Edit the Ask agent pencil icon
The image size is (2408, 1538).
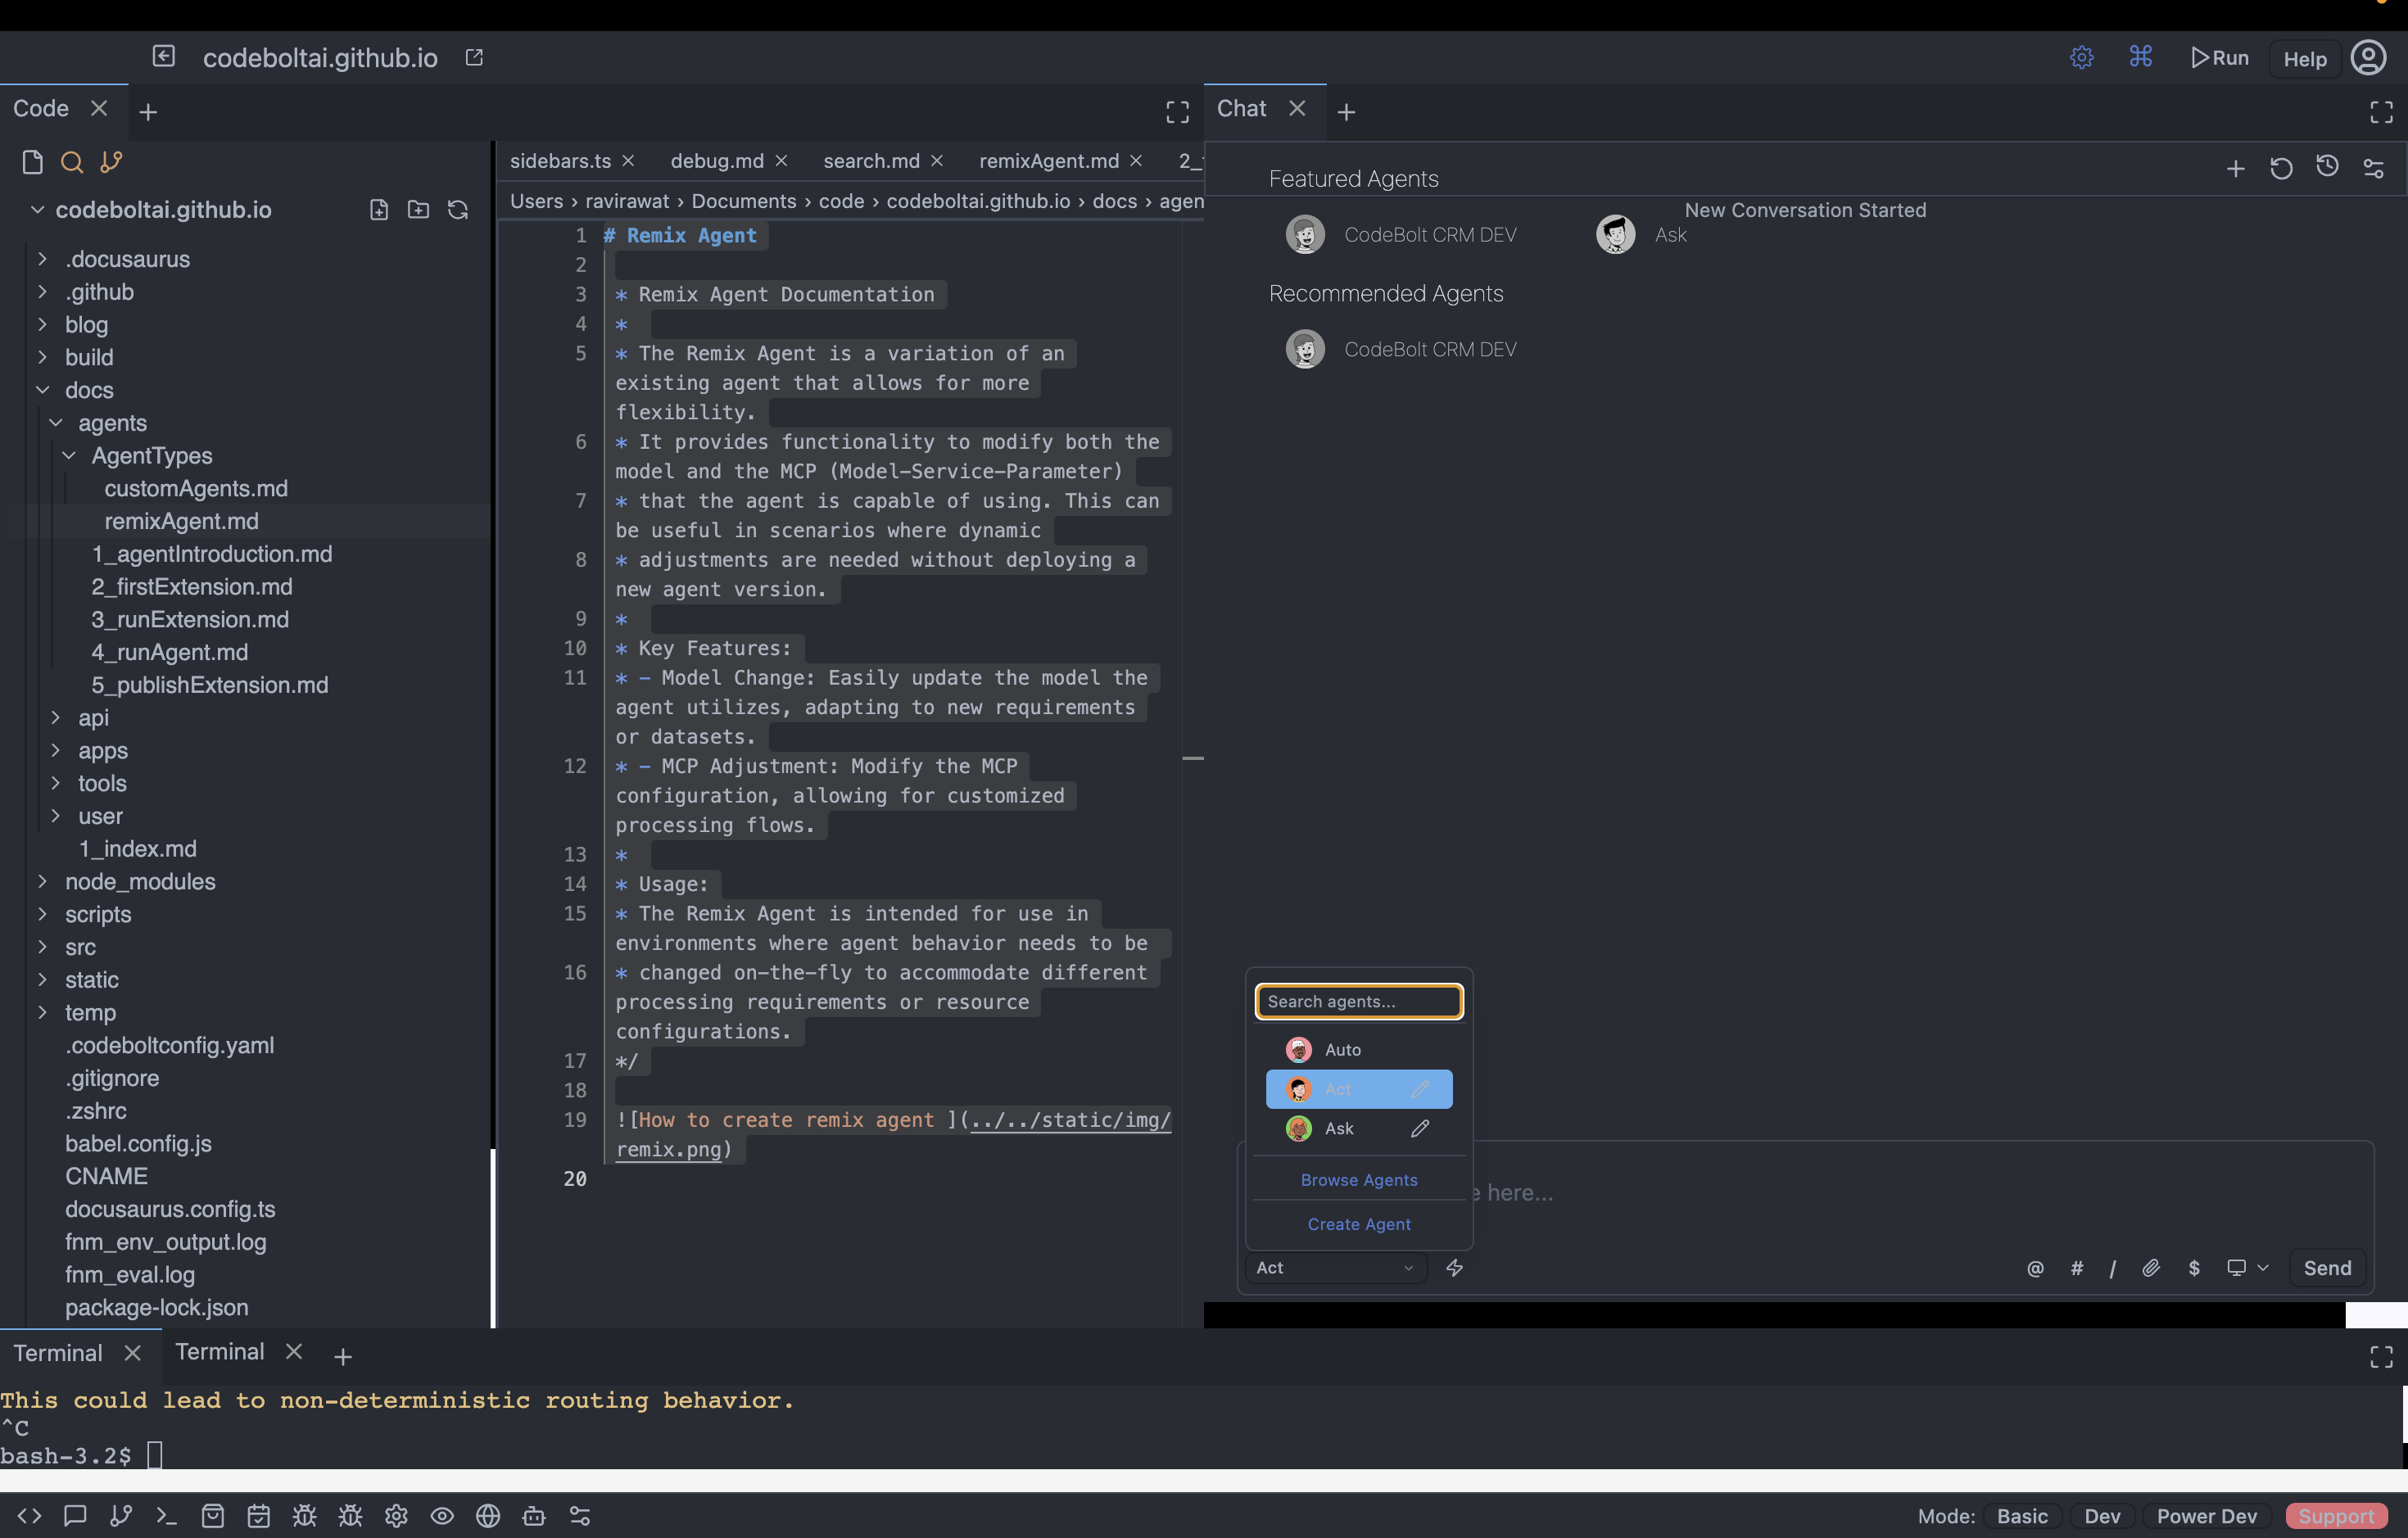(x=1420, y=1128)
